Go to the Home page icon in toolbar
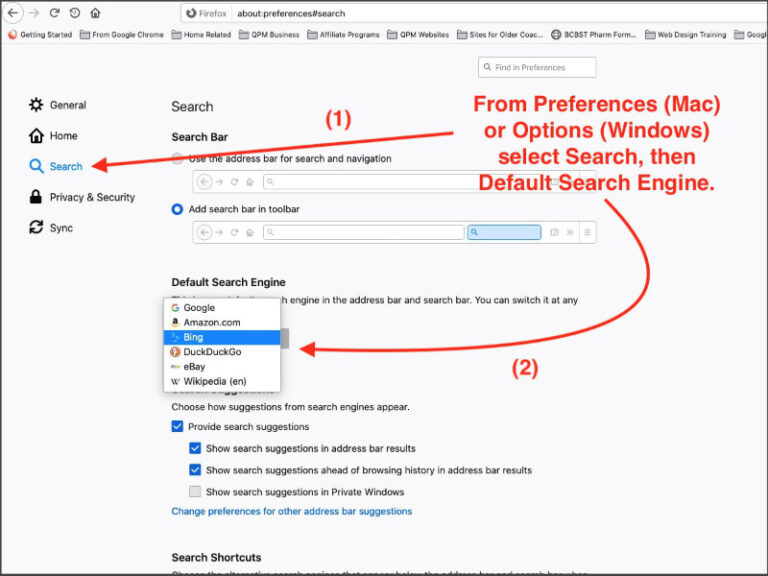Screen dimensions: 768x576 96,13
